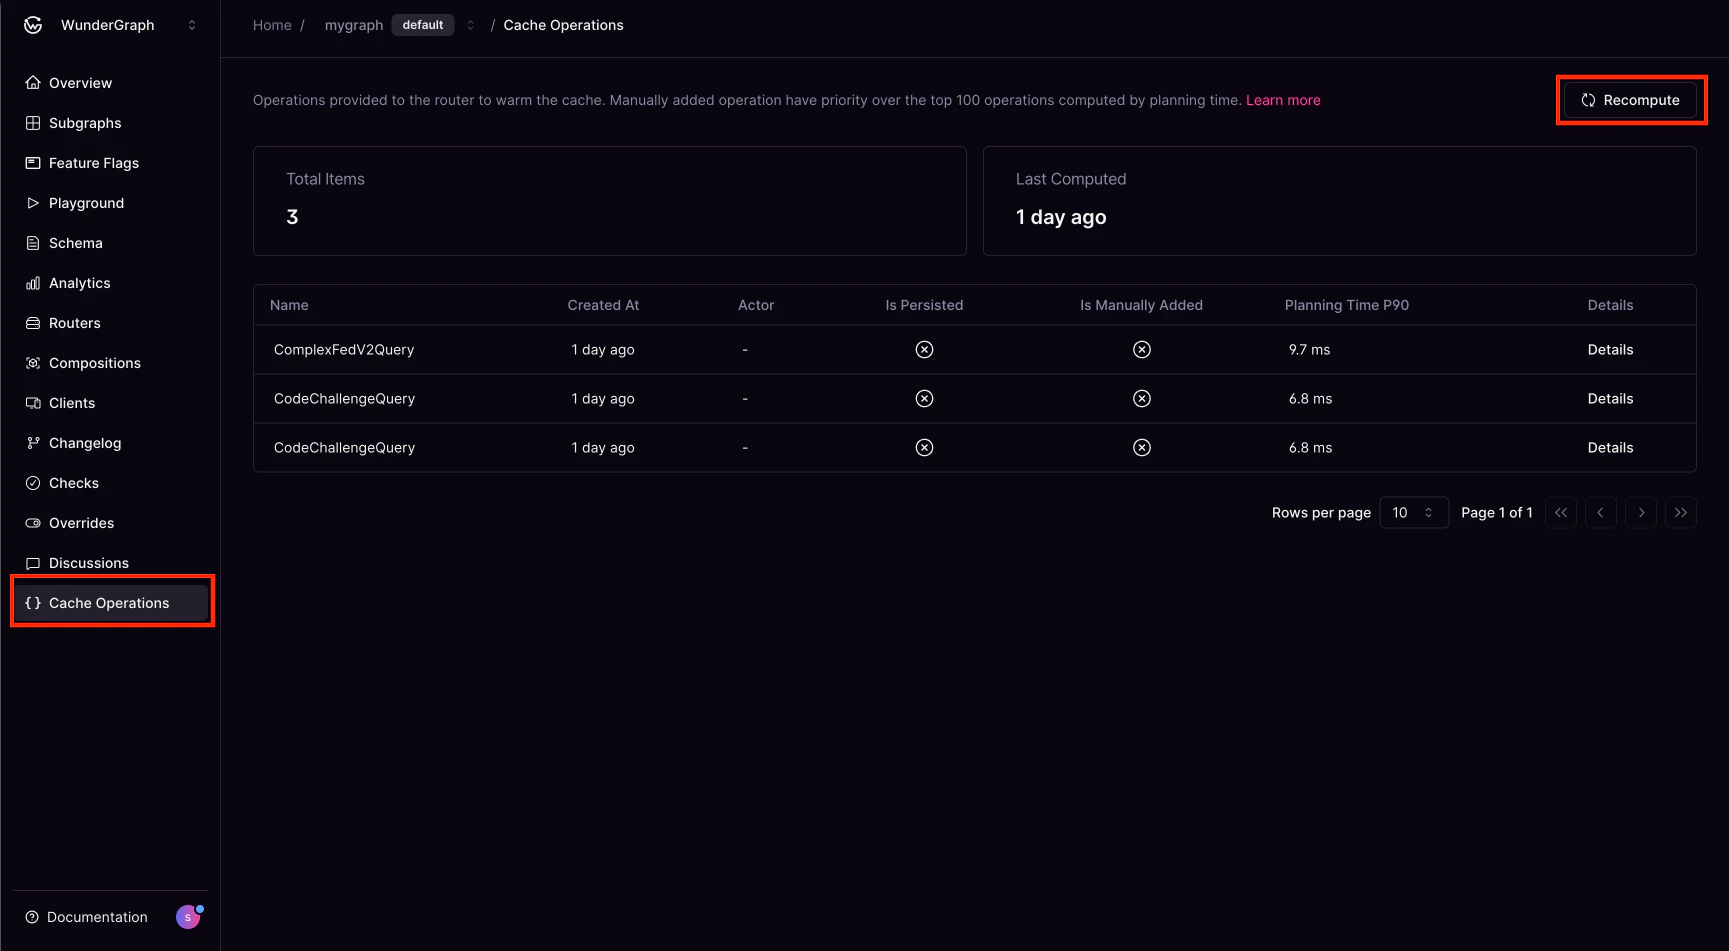Click Is Manually Added icon for ComplexFedV2Query
The height and width of the screenshot is (951, 1729).
(1142, 349)
